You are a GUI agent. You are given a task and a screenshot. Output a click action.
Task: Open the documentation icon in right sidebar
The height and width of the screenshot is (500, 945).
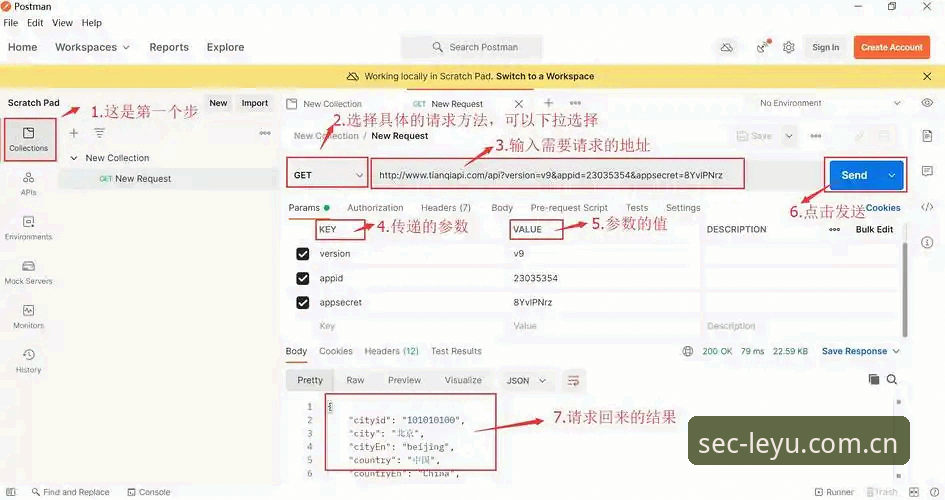click(927, 136)
